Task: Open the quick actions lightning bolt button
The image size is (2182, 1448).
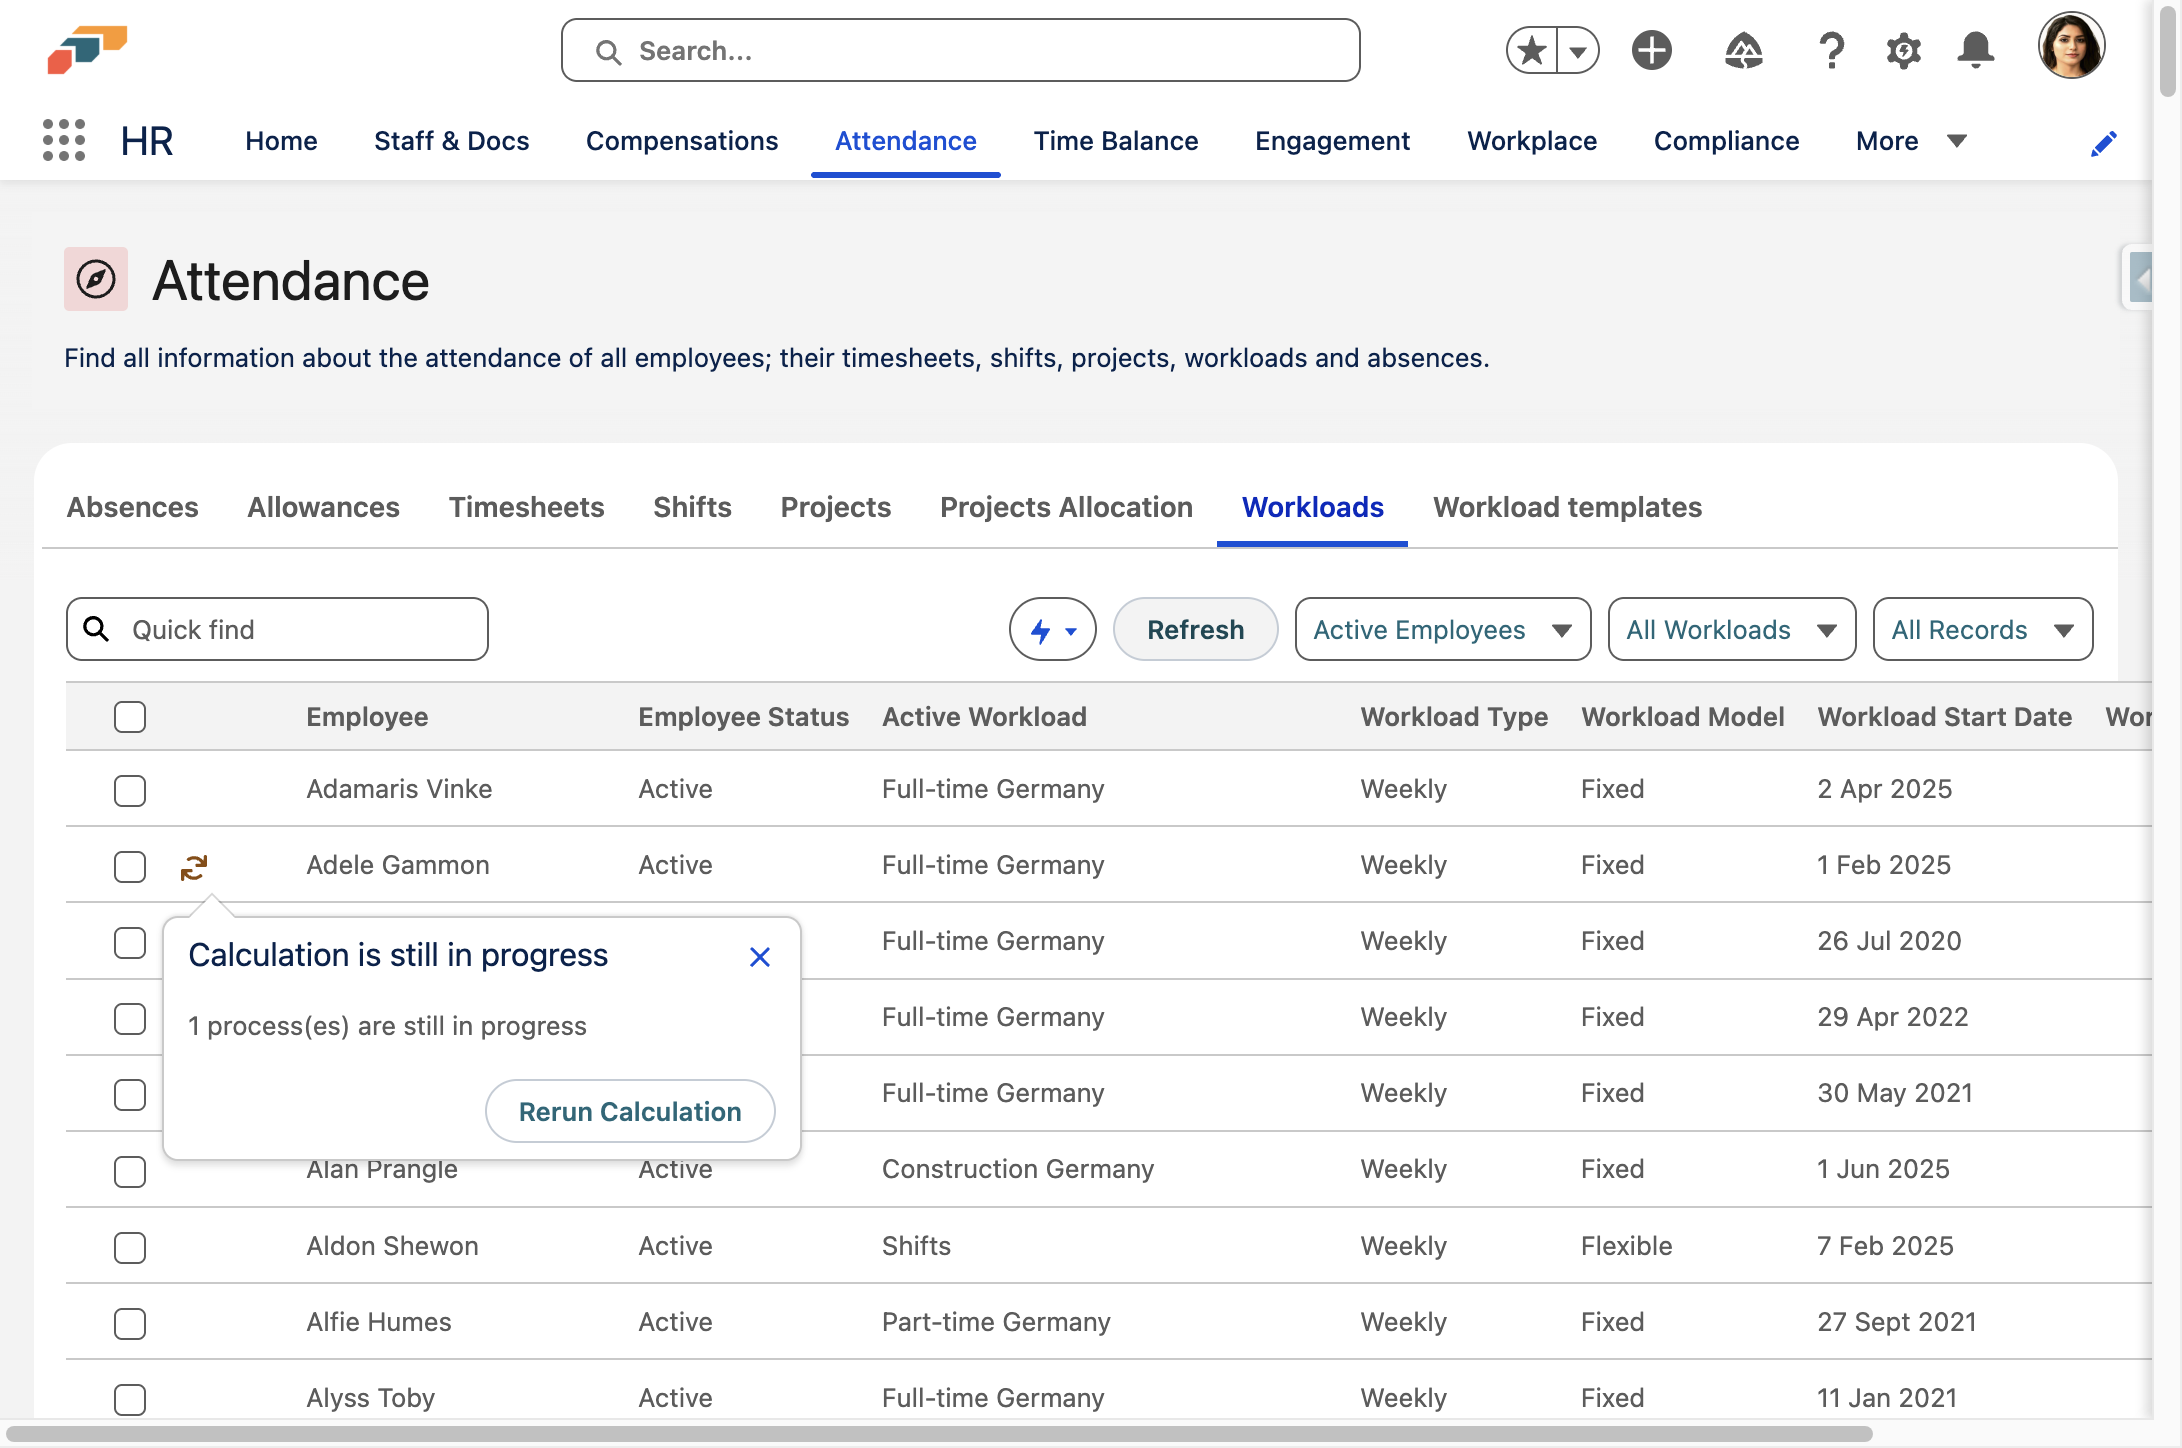Action: pyautogui.click(x=1052, y=629)
